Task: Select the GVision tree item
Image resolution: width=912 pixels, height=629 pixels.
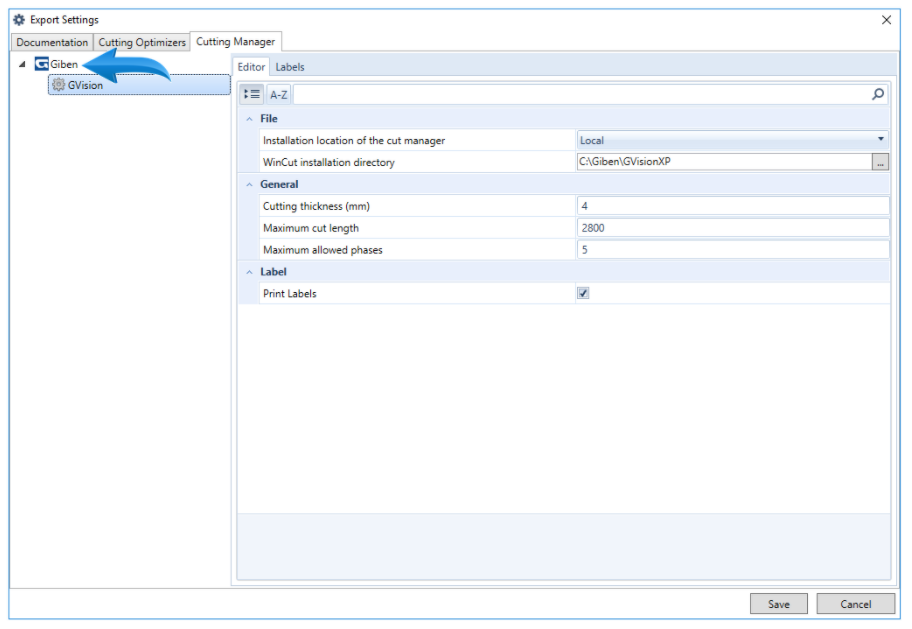Action: point(139,85)
